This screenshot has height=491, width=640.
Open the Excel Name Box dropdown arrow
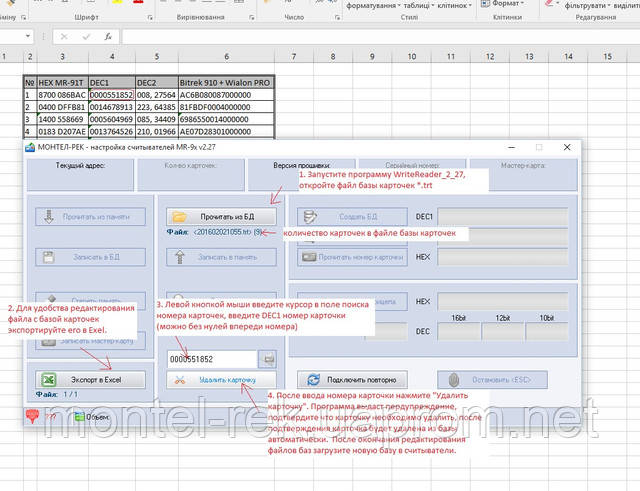tap(28, 36)
